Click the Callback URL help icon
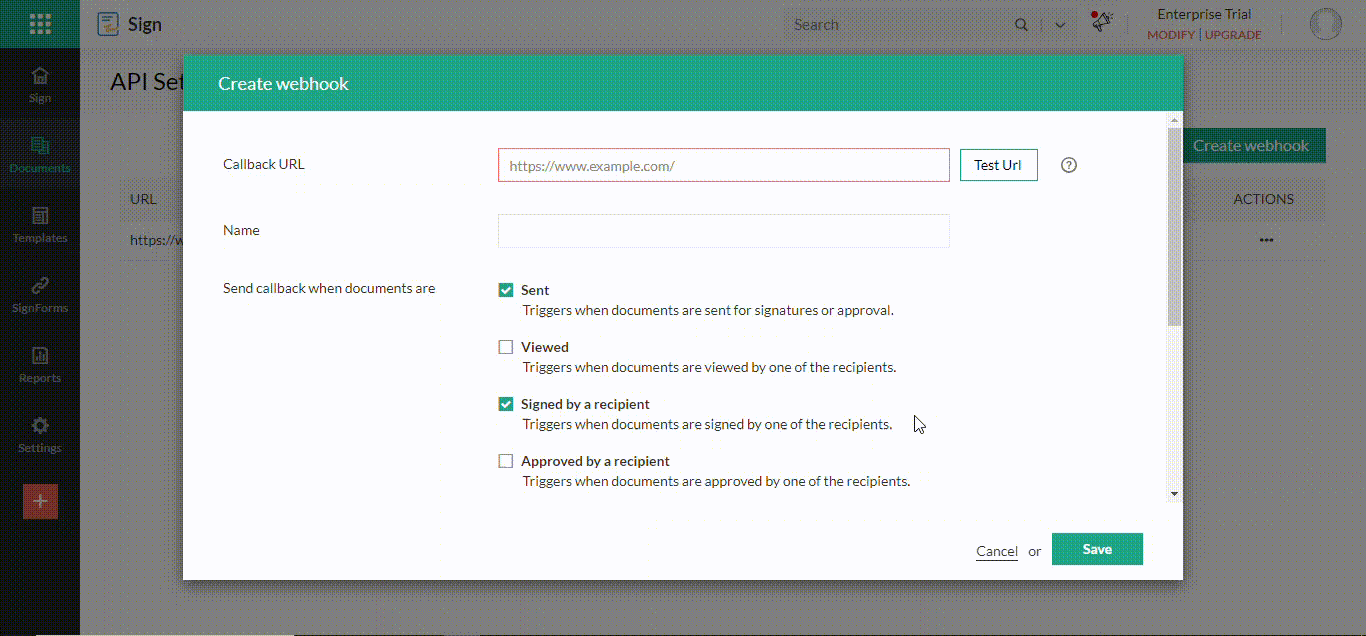This screenshot has width=1366, height=636. click(x=1068, y=164)
